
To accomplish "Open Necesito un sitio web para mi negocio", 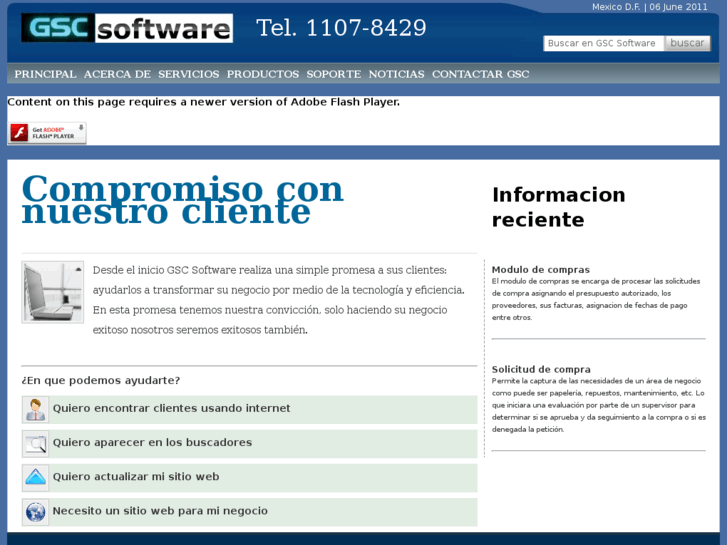I will tap(160, 511).
